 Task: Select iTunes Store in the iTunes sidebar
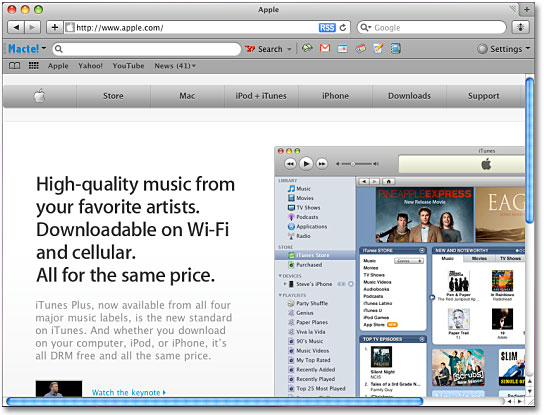[x=315, y=255]
